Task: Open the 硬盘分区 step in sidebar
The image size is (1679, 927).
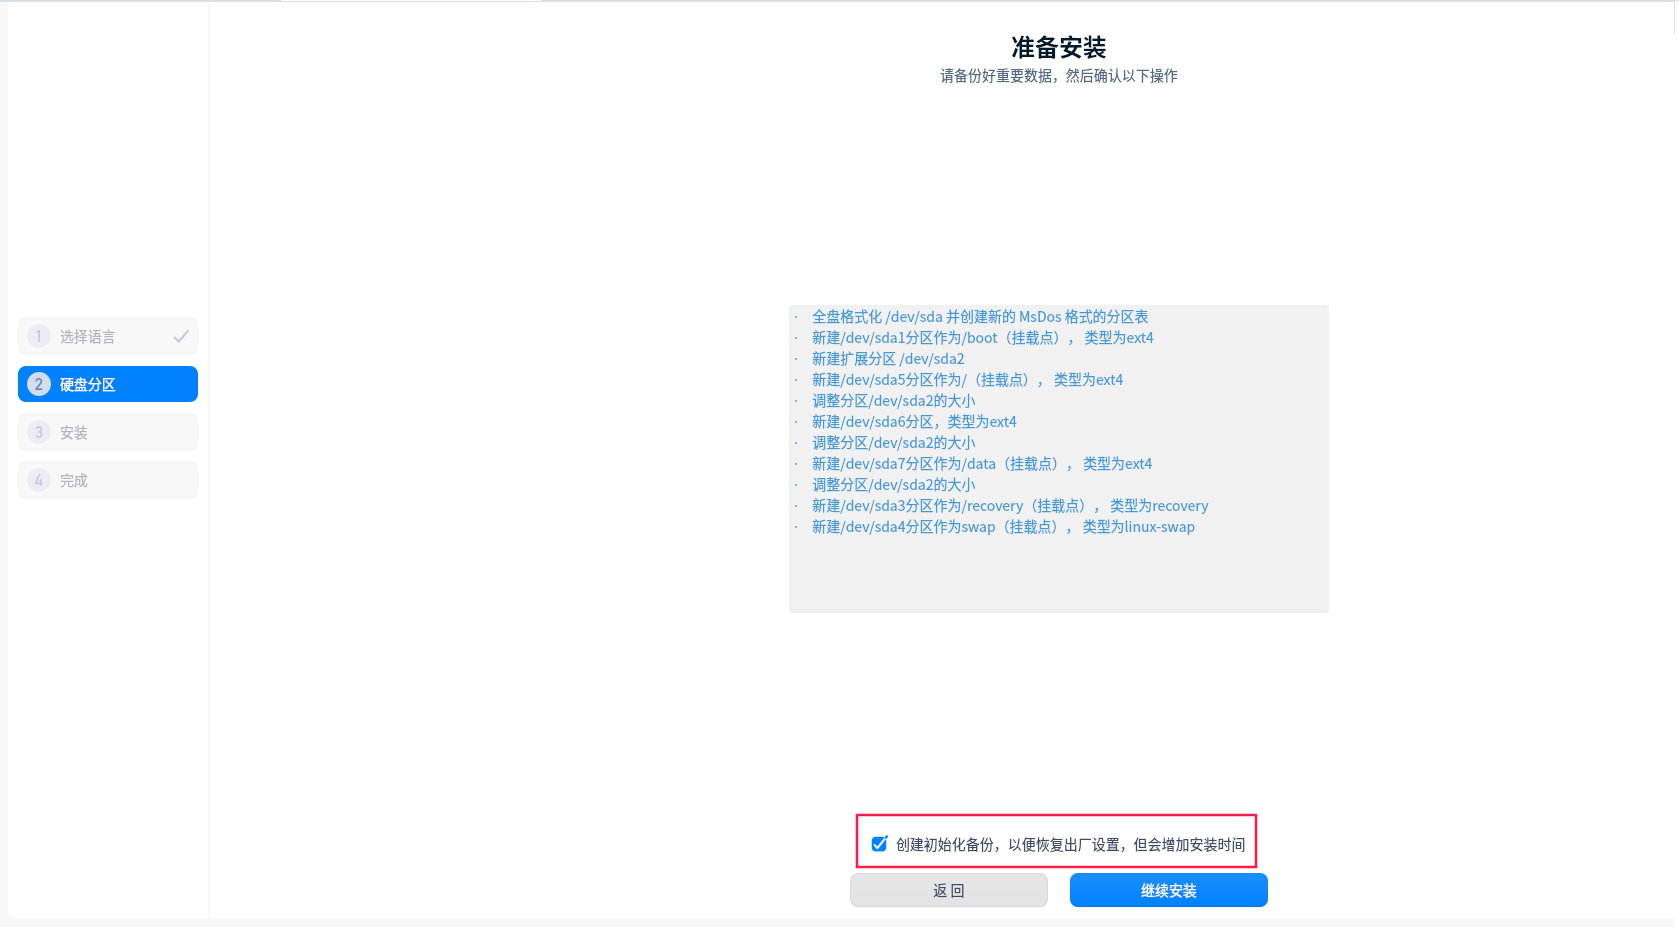Action: click(x=108, y=384)
